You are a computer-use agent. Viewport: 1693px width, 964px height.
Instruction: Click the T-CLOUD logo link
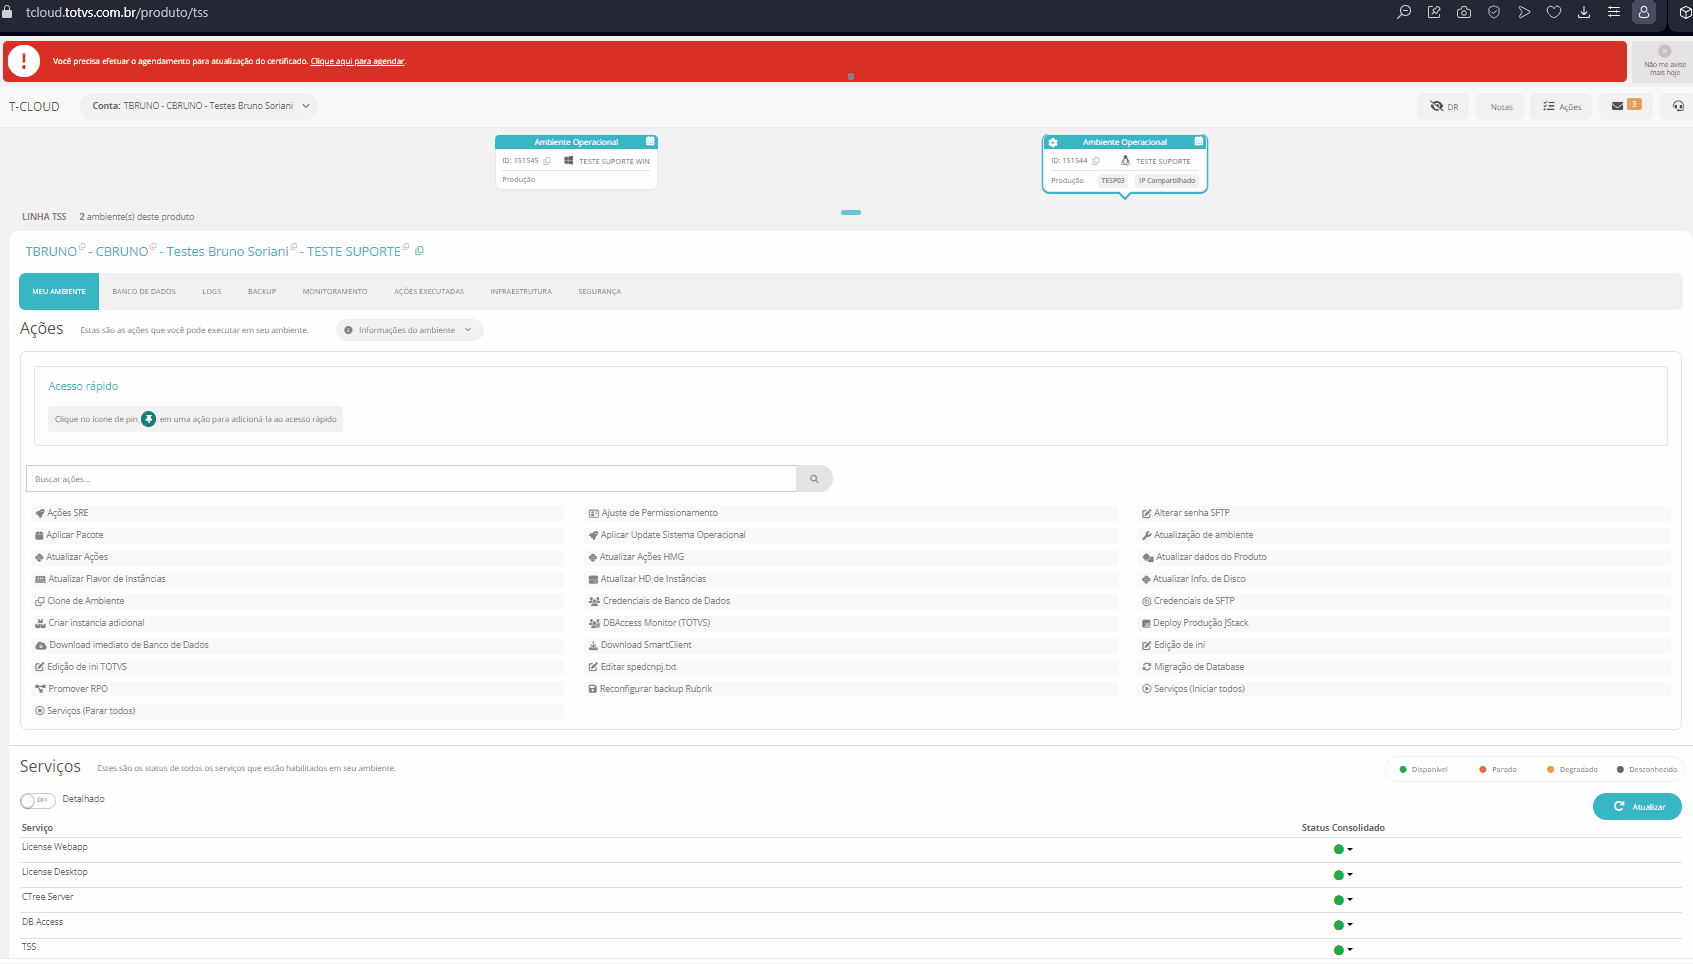(x=34, y=107)
